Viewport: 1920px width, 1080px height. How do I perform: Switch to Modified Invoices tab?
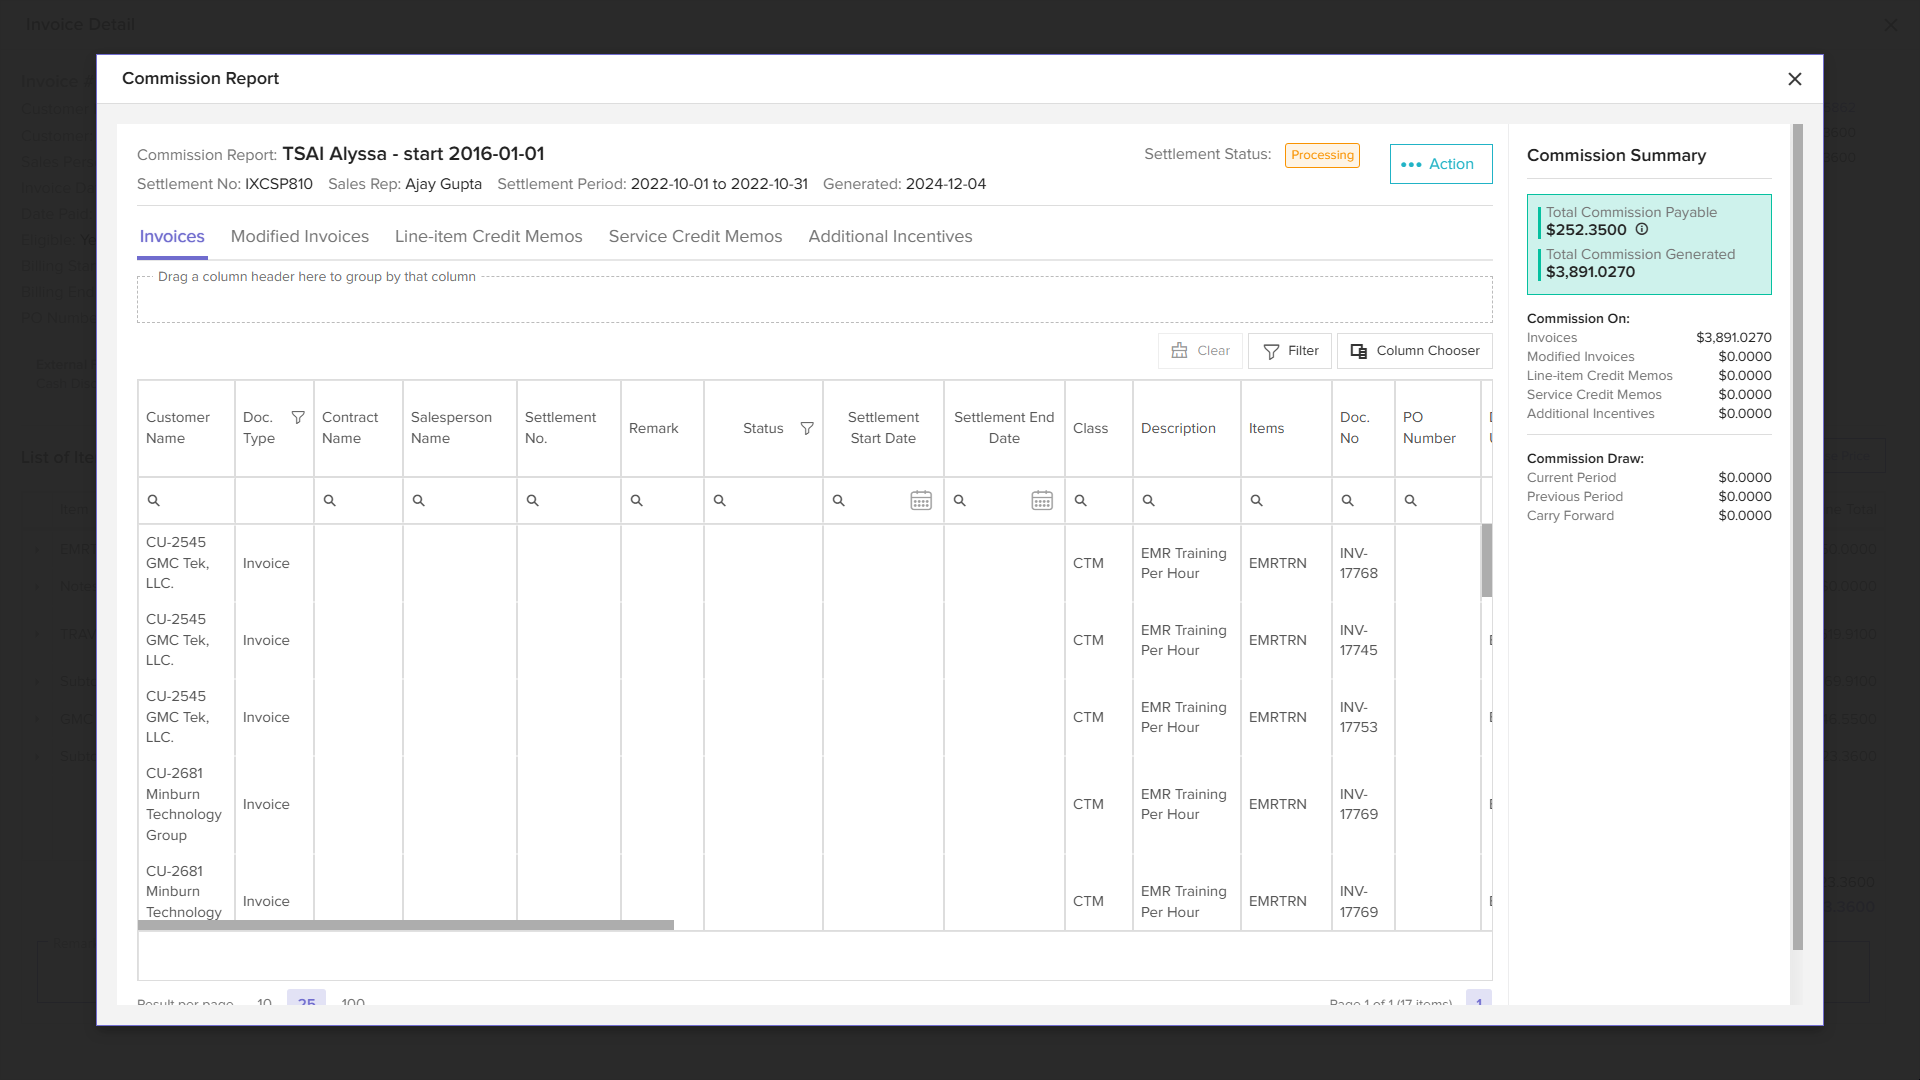click(299, 236)
